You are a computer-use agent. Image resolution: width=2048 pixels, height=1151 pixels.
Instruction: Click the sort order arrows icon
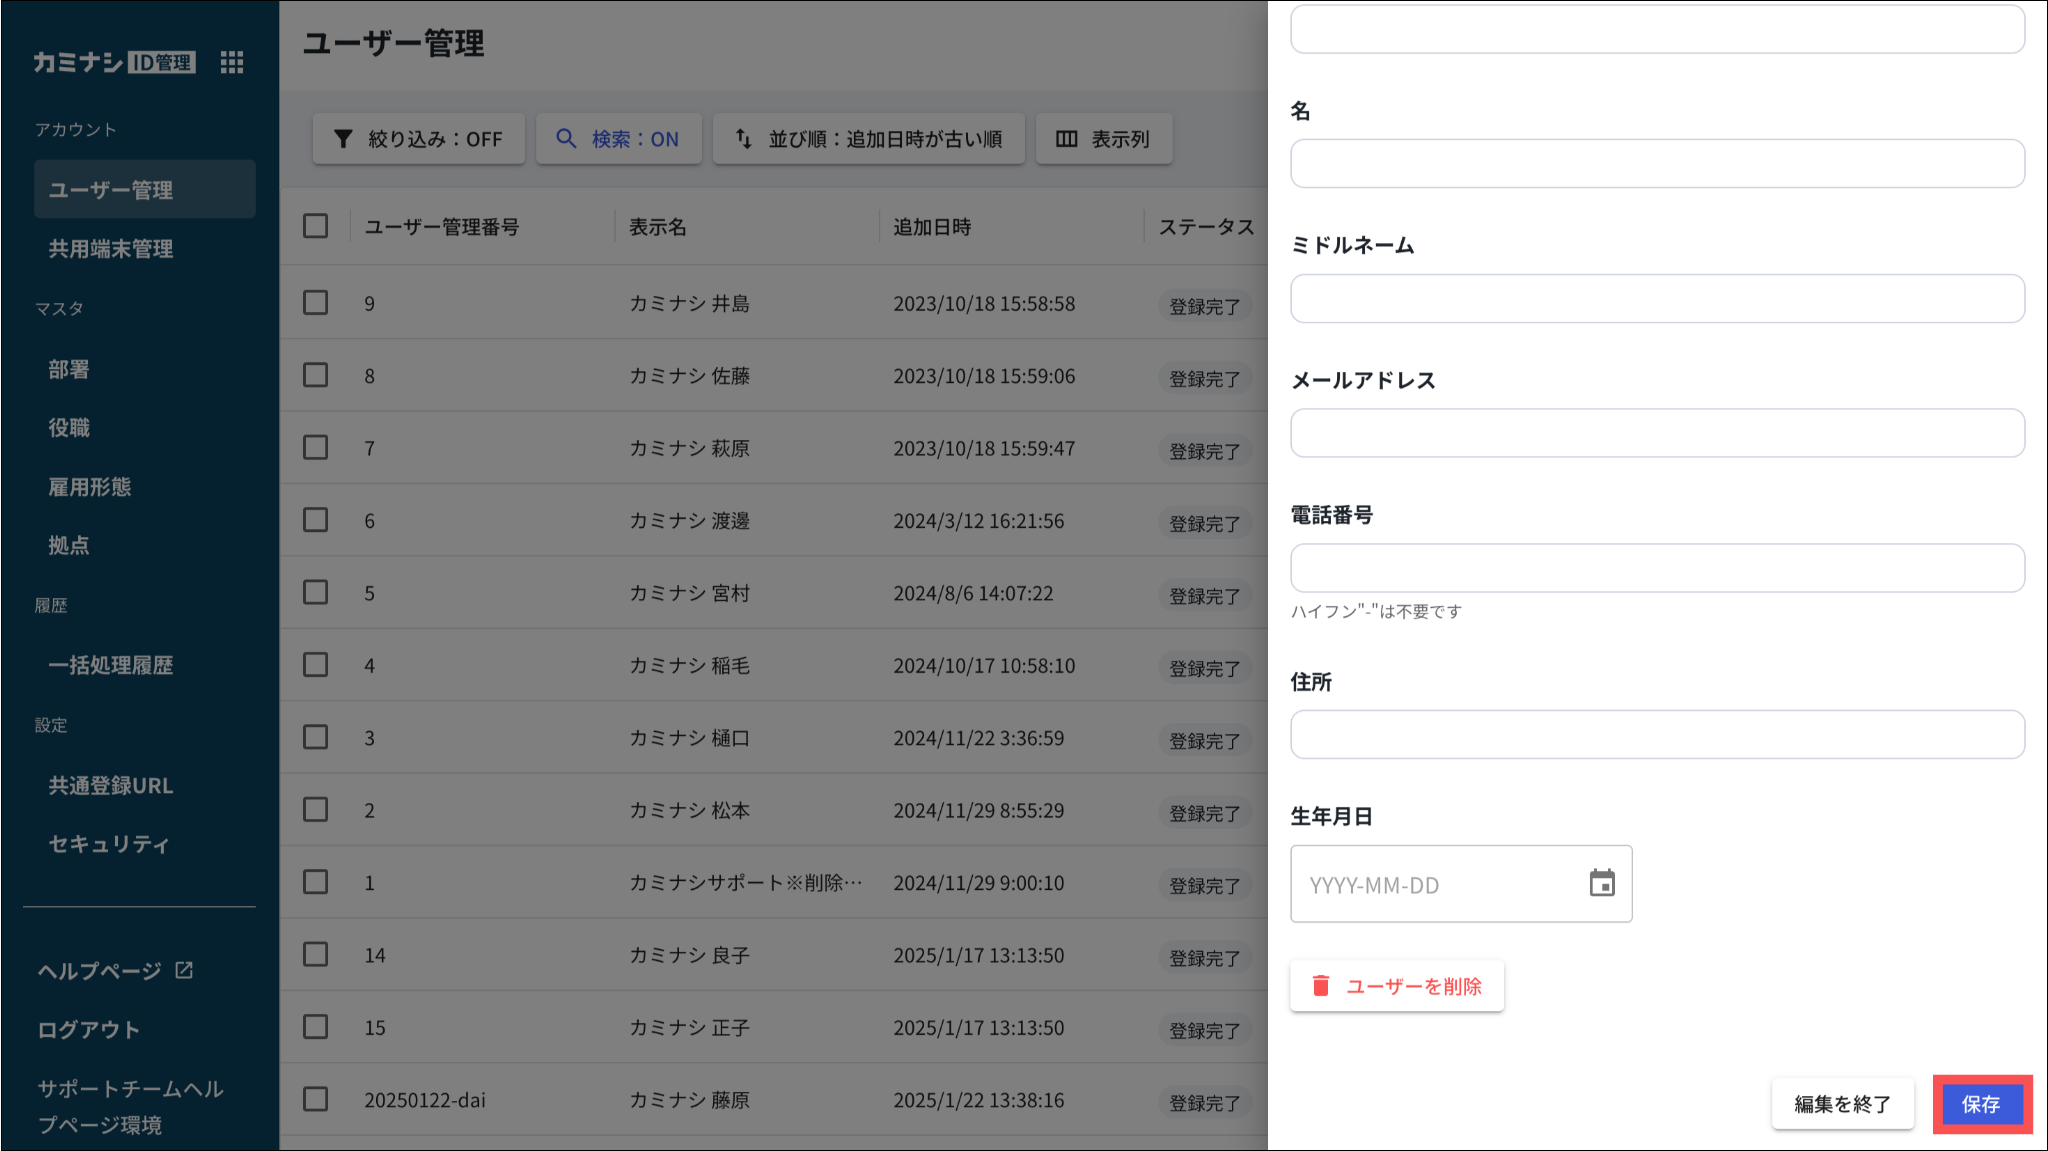click(744, 139)
